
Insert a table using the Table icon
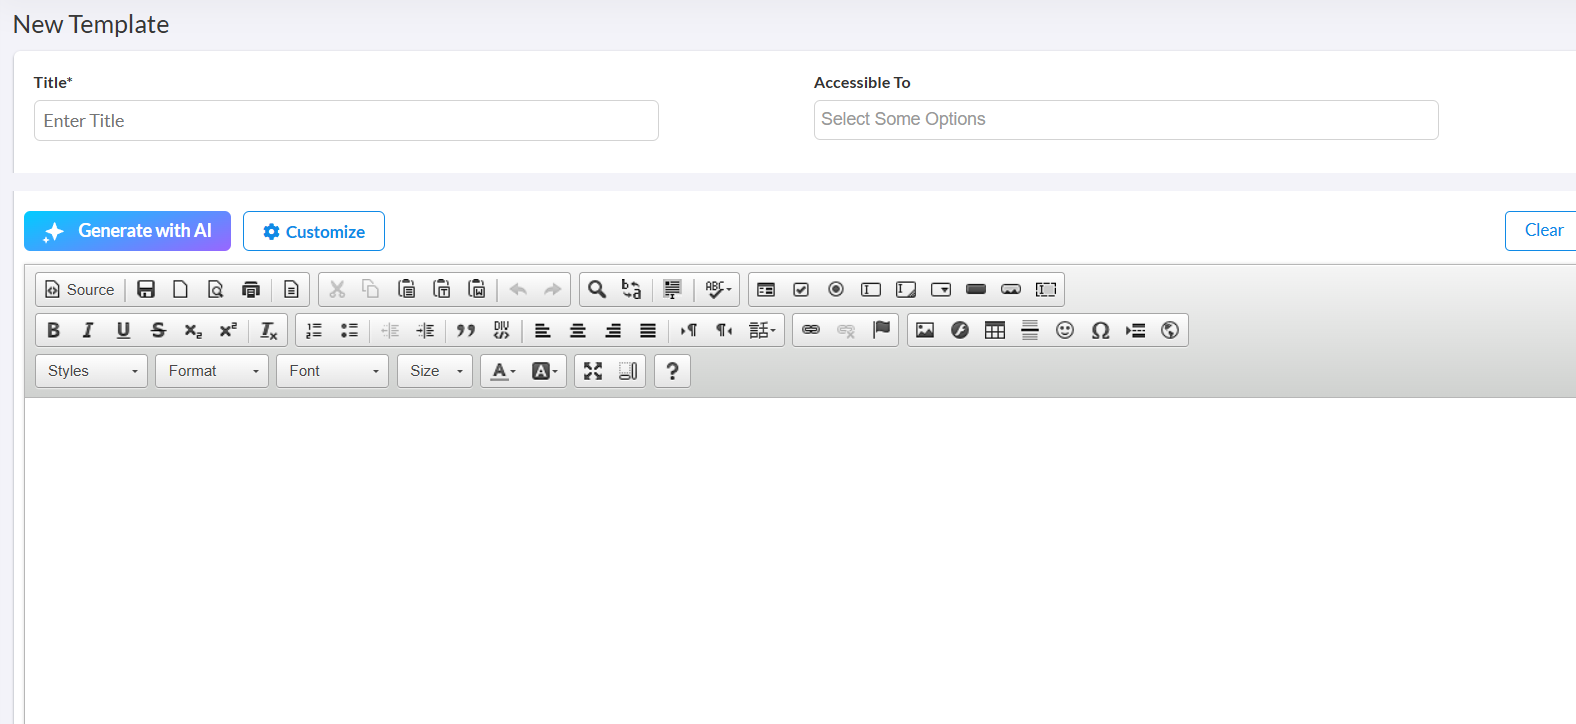coord(995,330)
